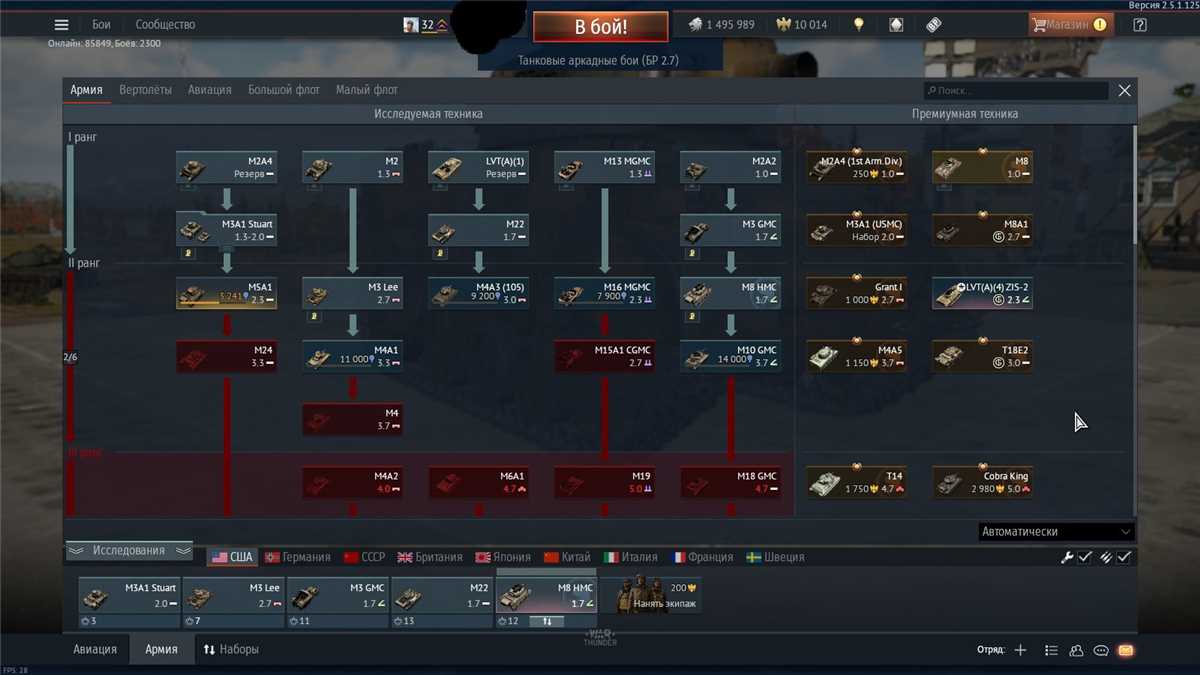1200x675 pixels.
Task: Select the locked M18 GMC vehicle
Action: pos(730,482)
